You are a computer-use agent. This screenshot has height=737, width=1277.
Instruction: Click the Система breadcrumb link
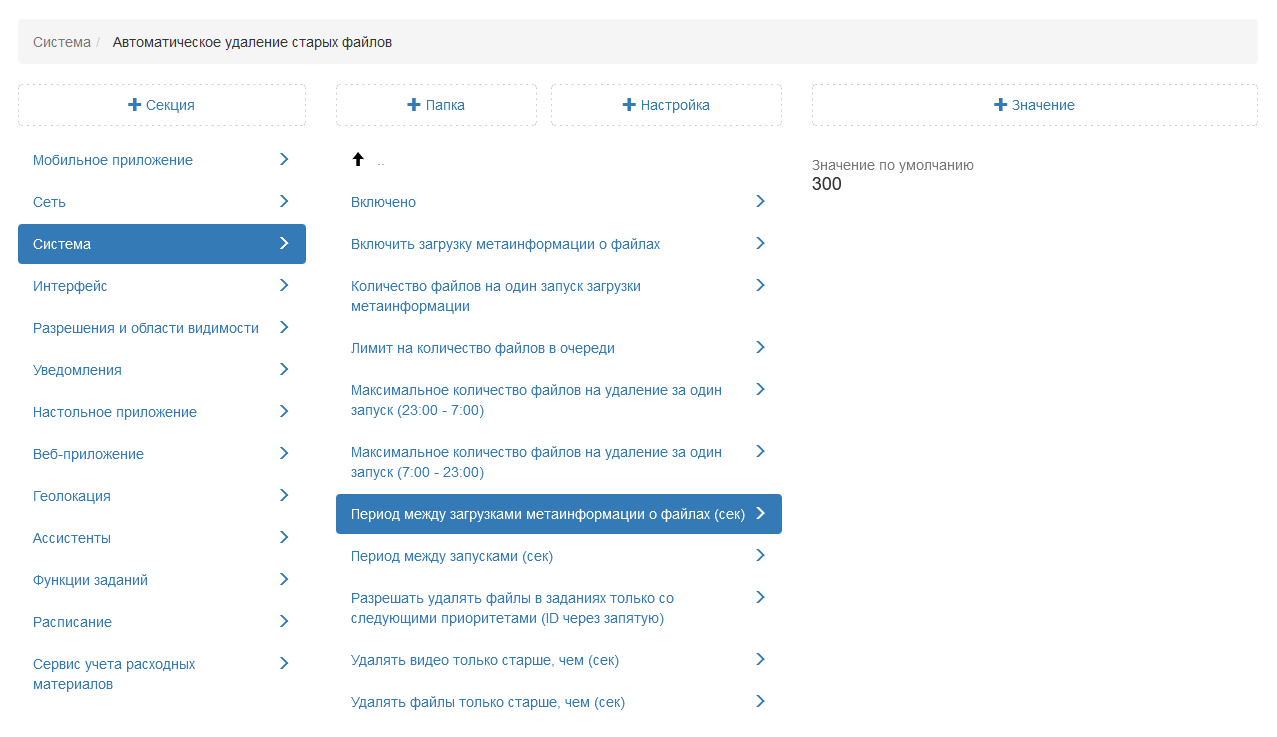point(61,42)
